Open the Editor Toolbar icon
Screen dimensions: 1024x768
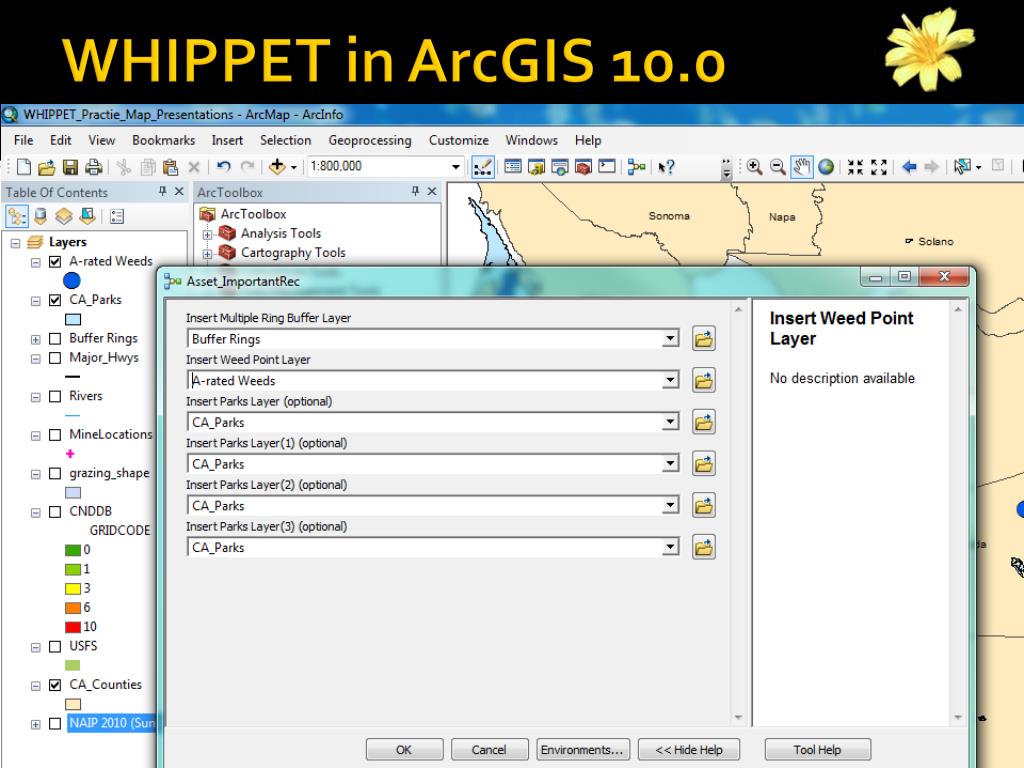(x=483, y=167)
